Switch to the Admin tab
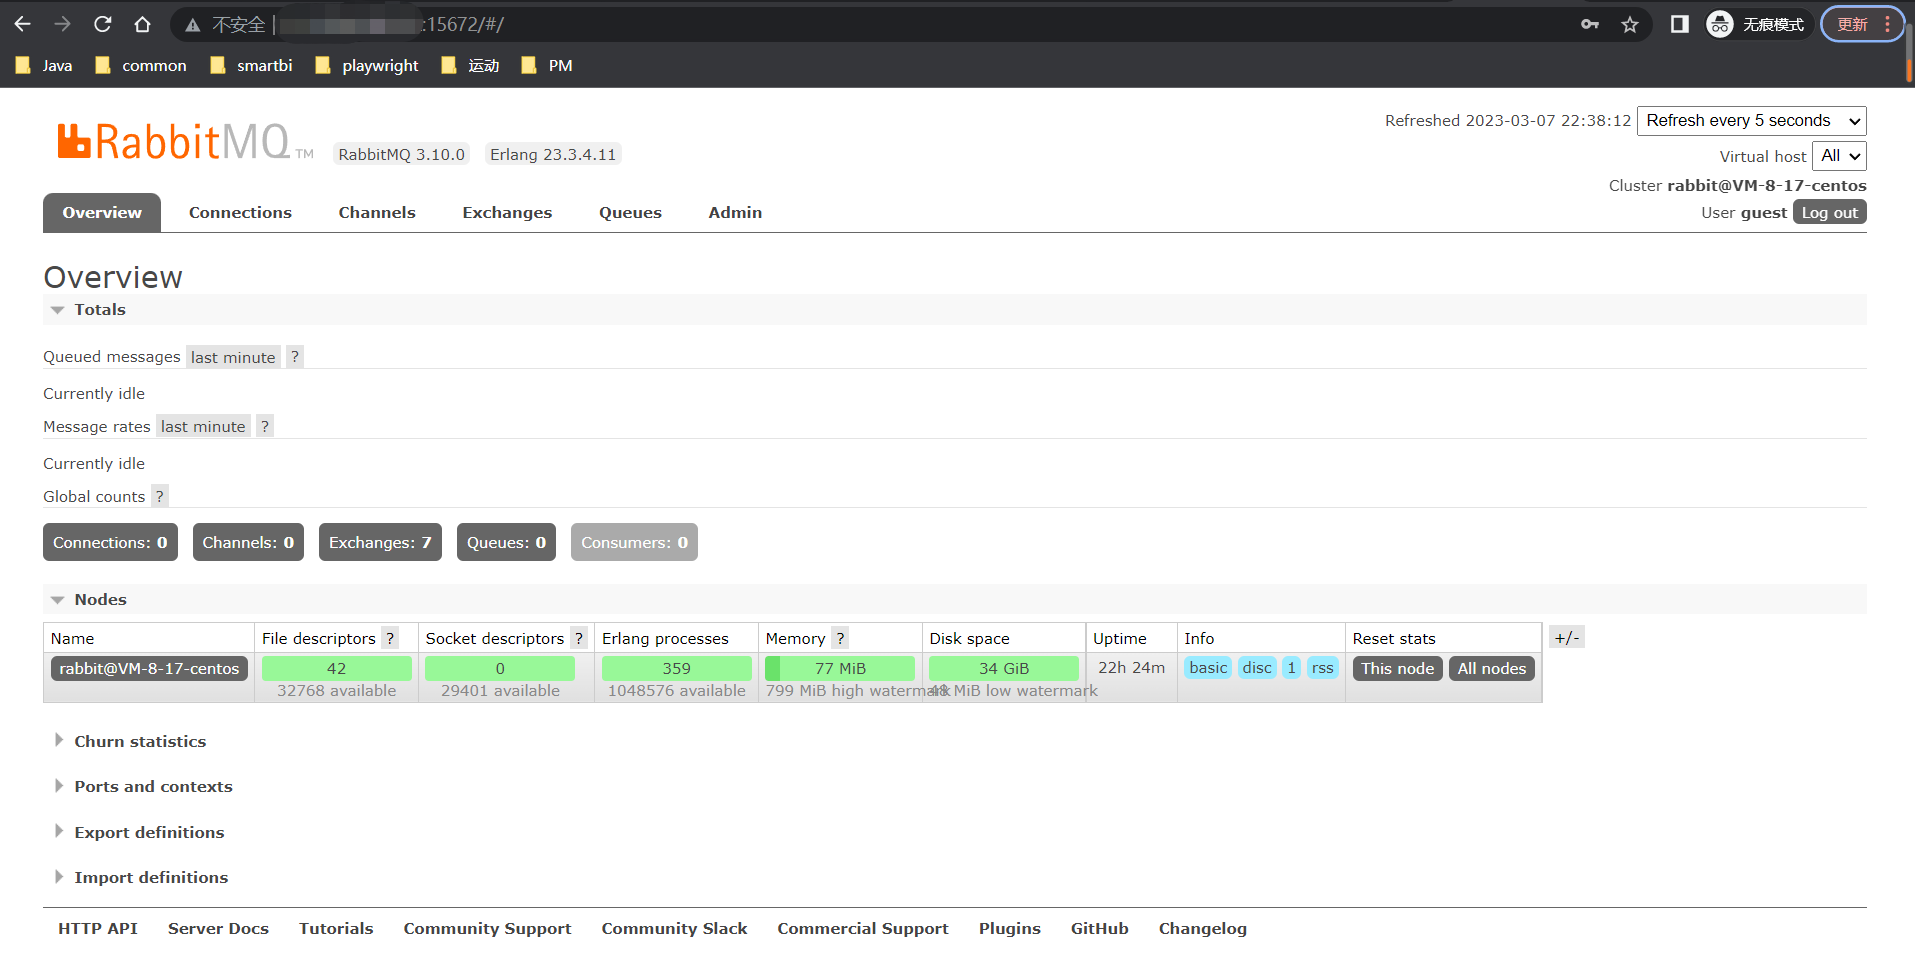Image resolution: width=1915 pixels, height=954 pixels. (735, 213)
